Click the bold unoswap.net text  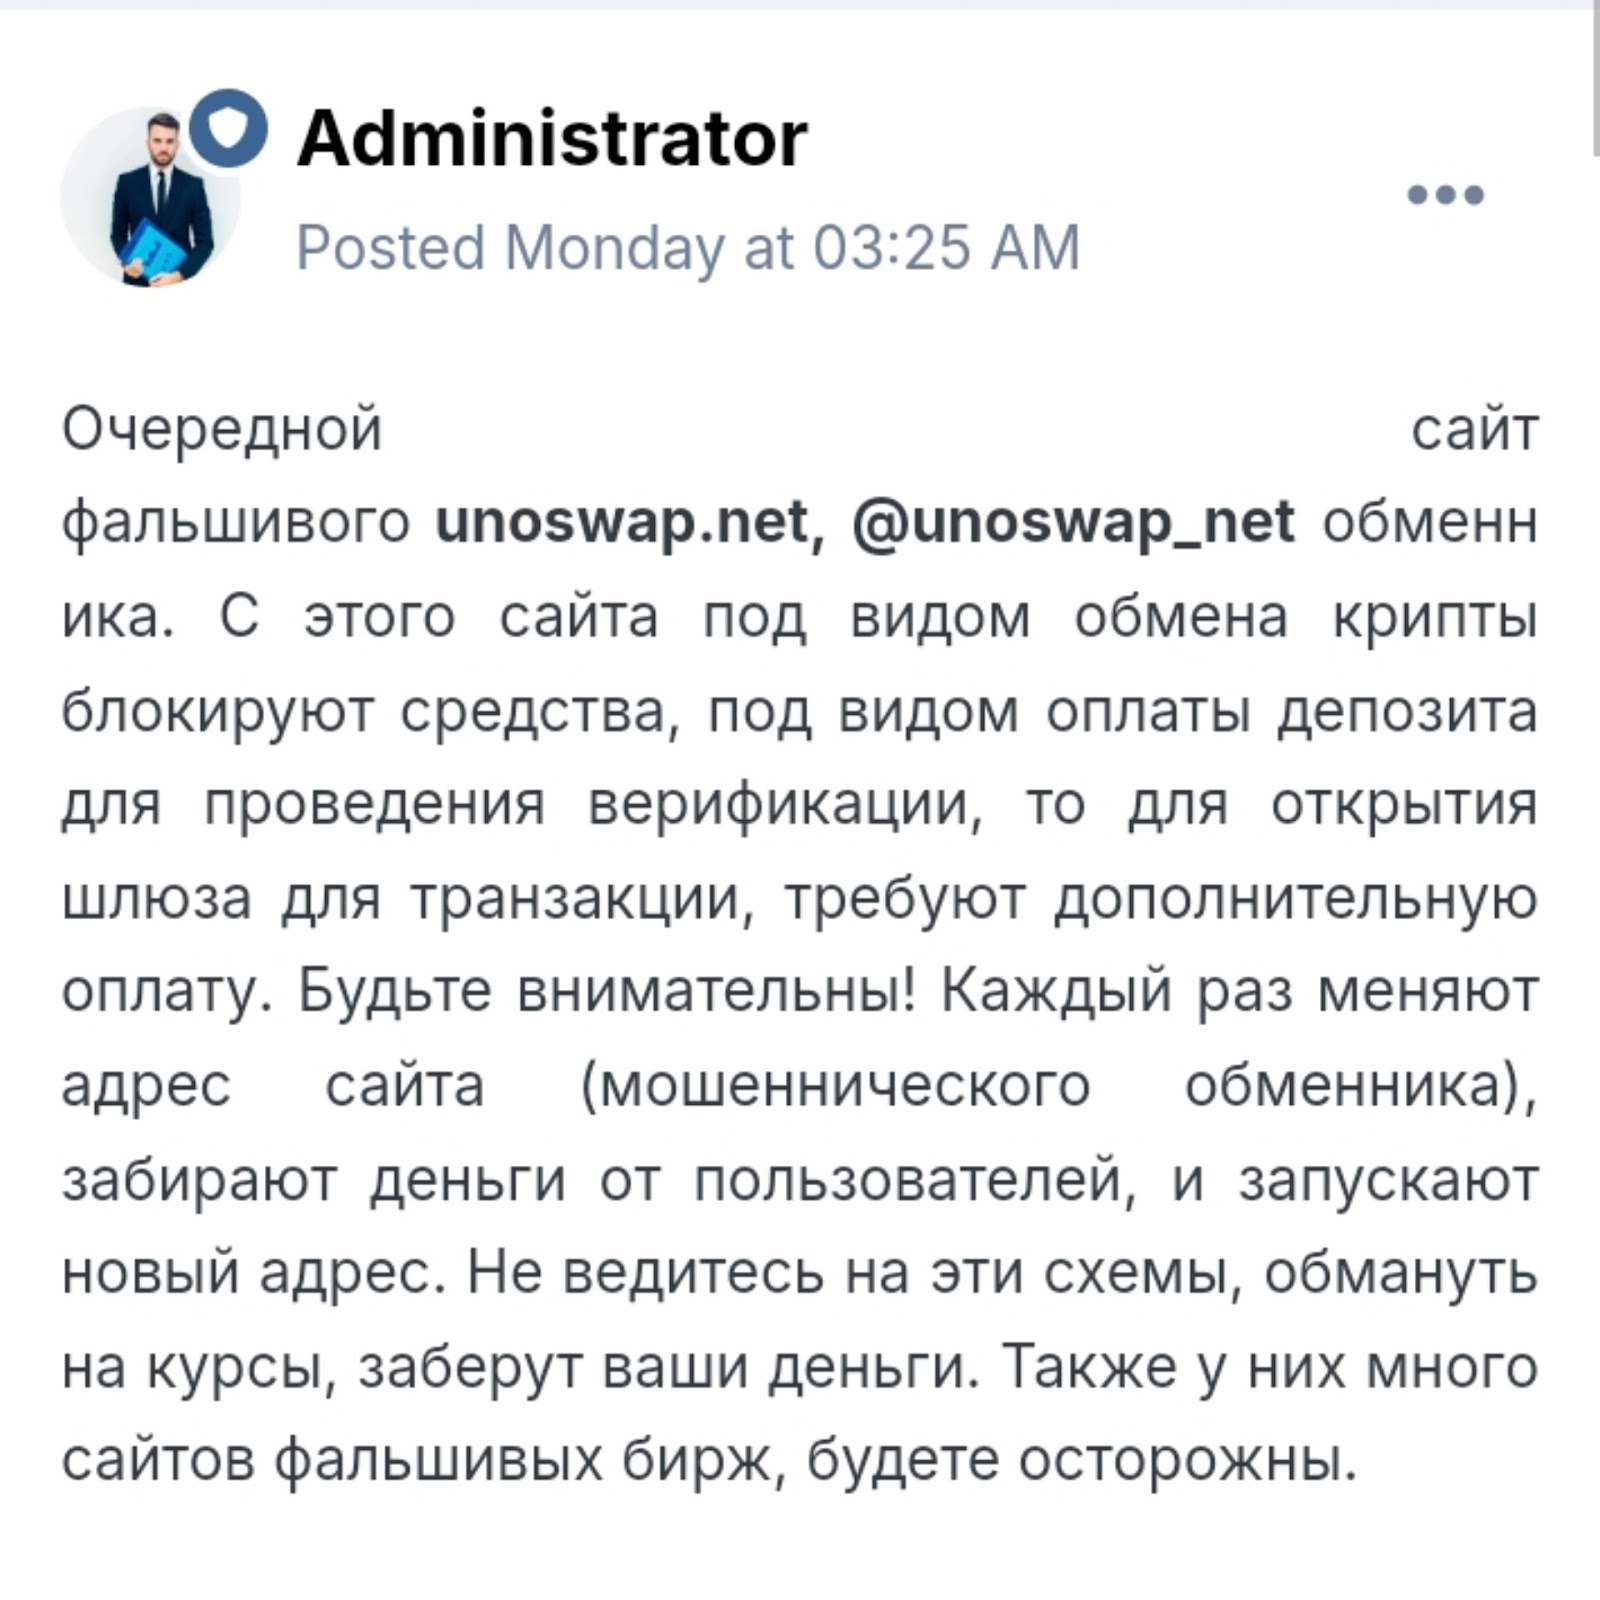tap(621, 522)
